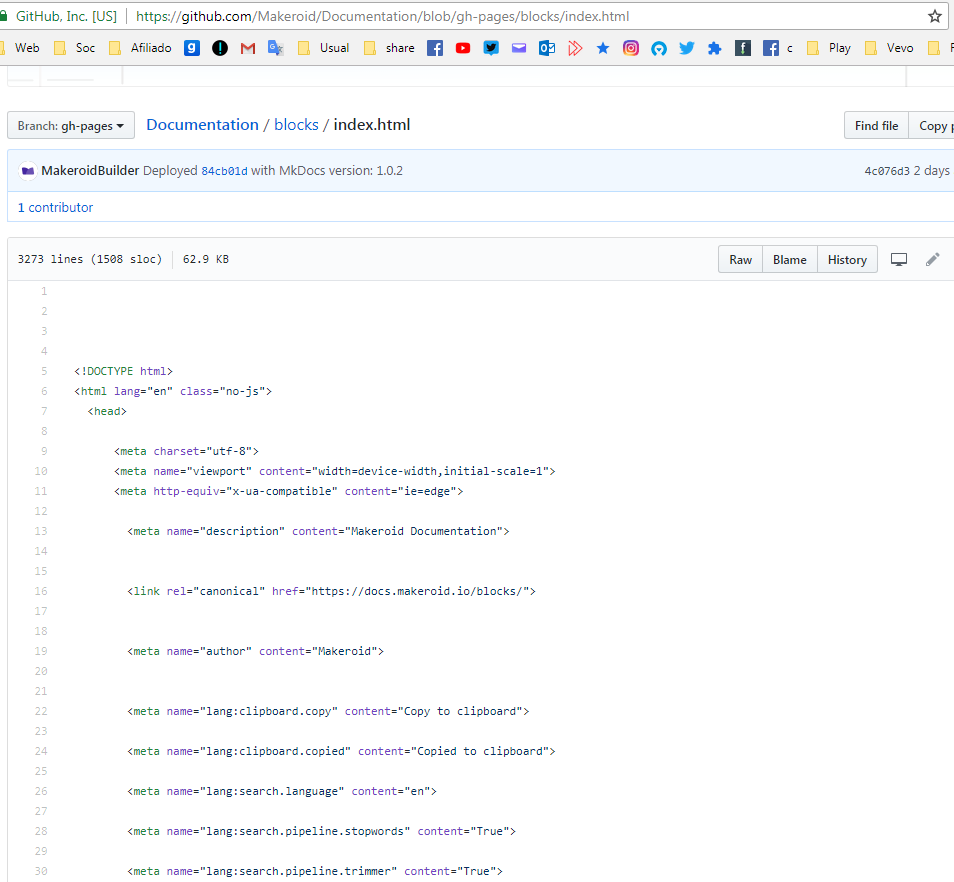Open the Instagram bookmark icon
This screenshot has width=954, height=882.
[x=631, y=48]
